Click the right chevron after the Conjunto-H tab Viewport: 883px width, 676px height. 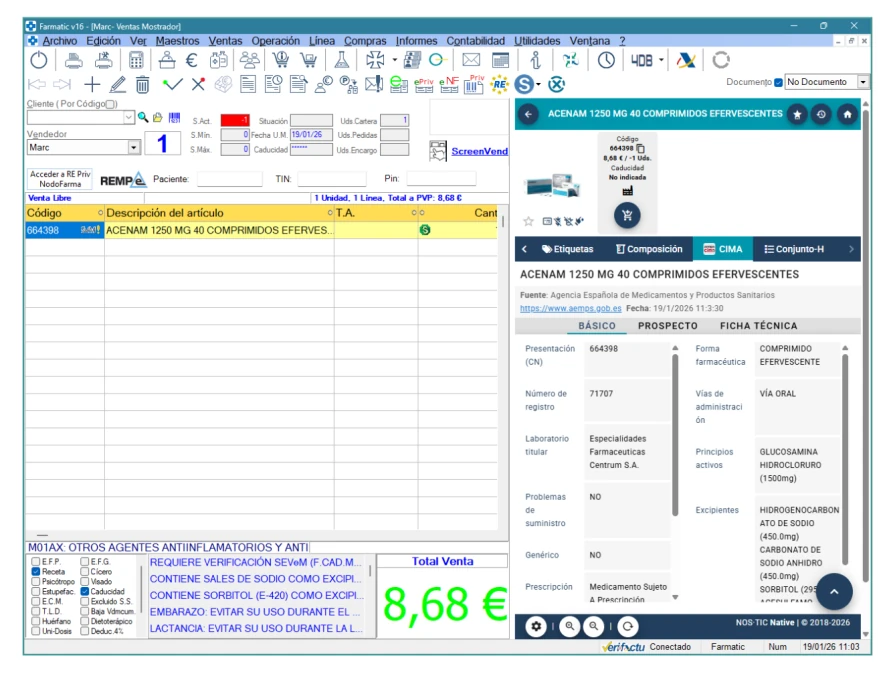pyautogui.click(x=851, y=249)
